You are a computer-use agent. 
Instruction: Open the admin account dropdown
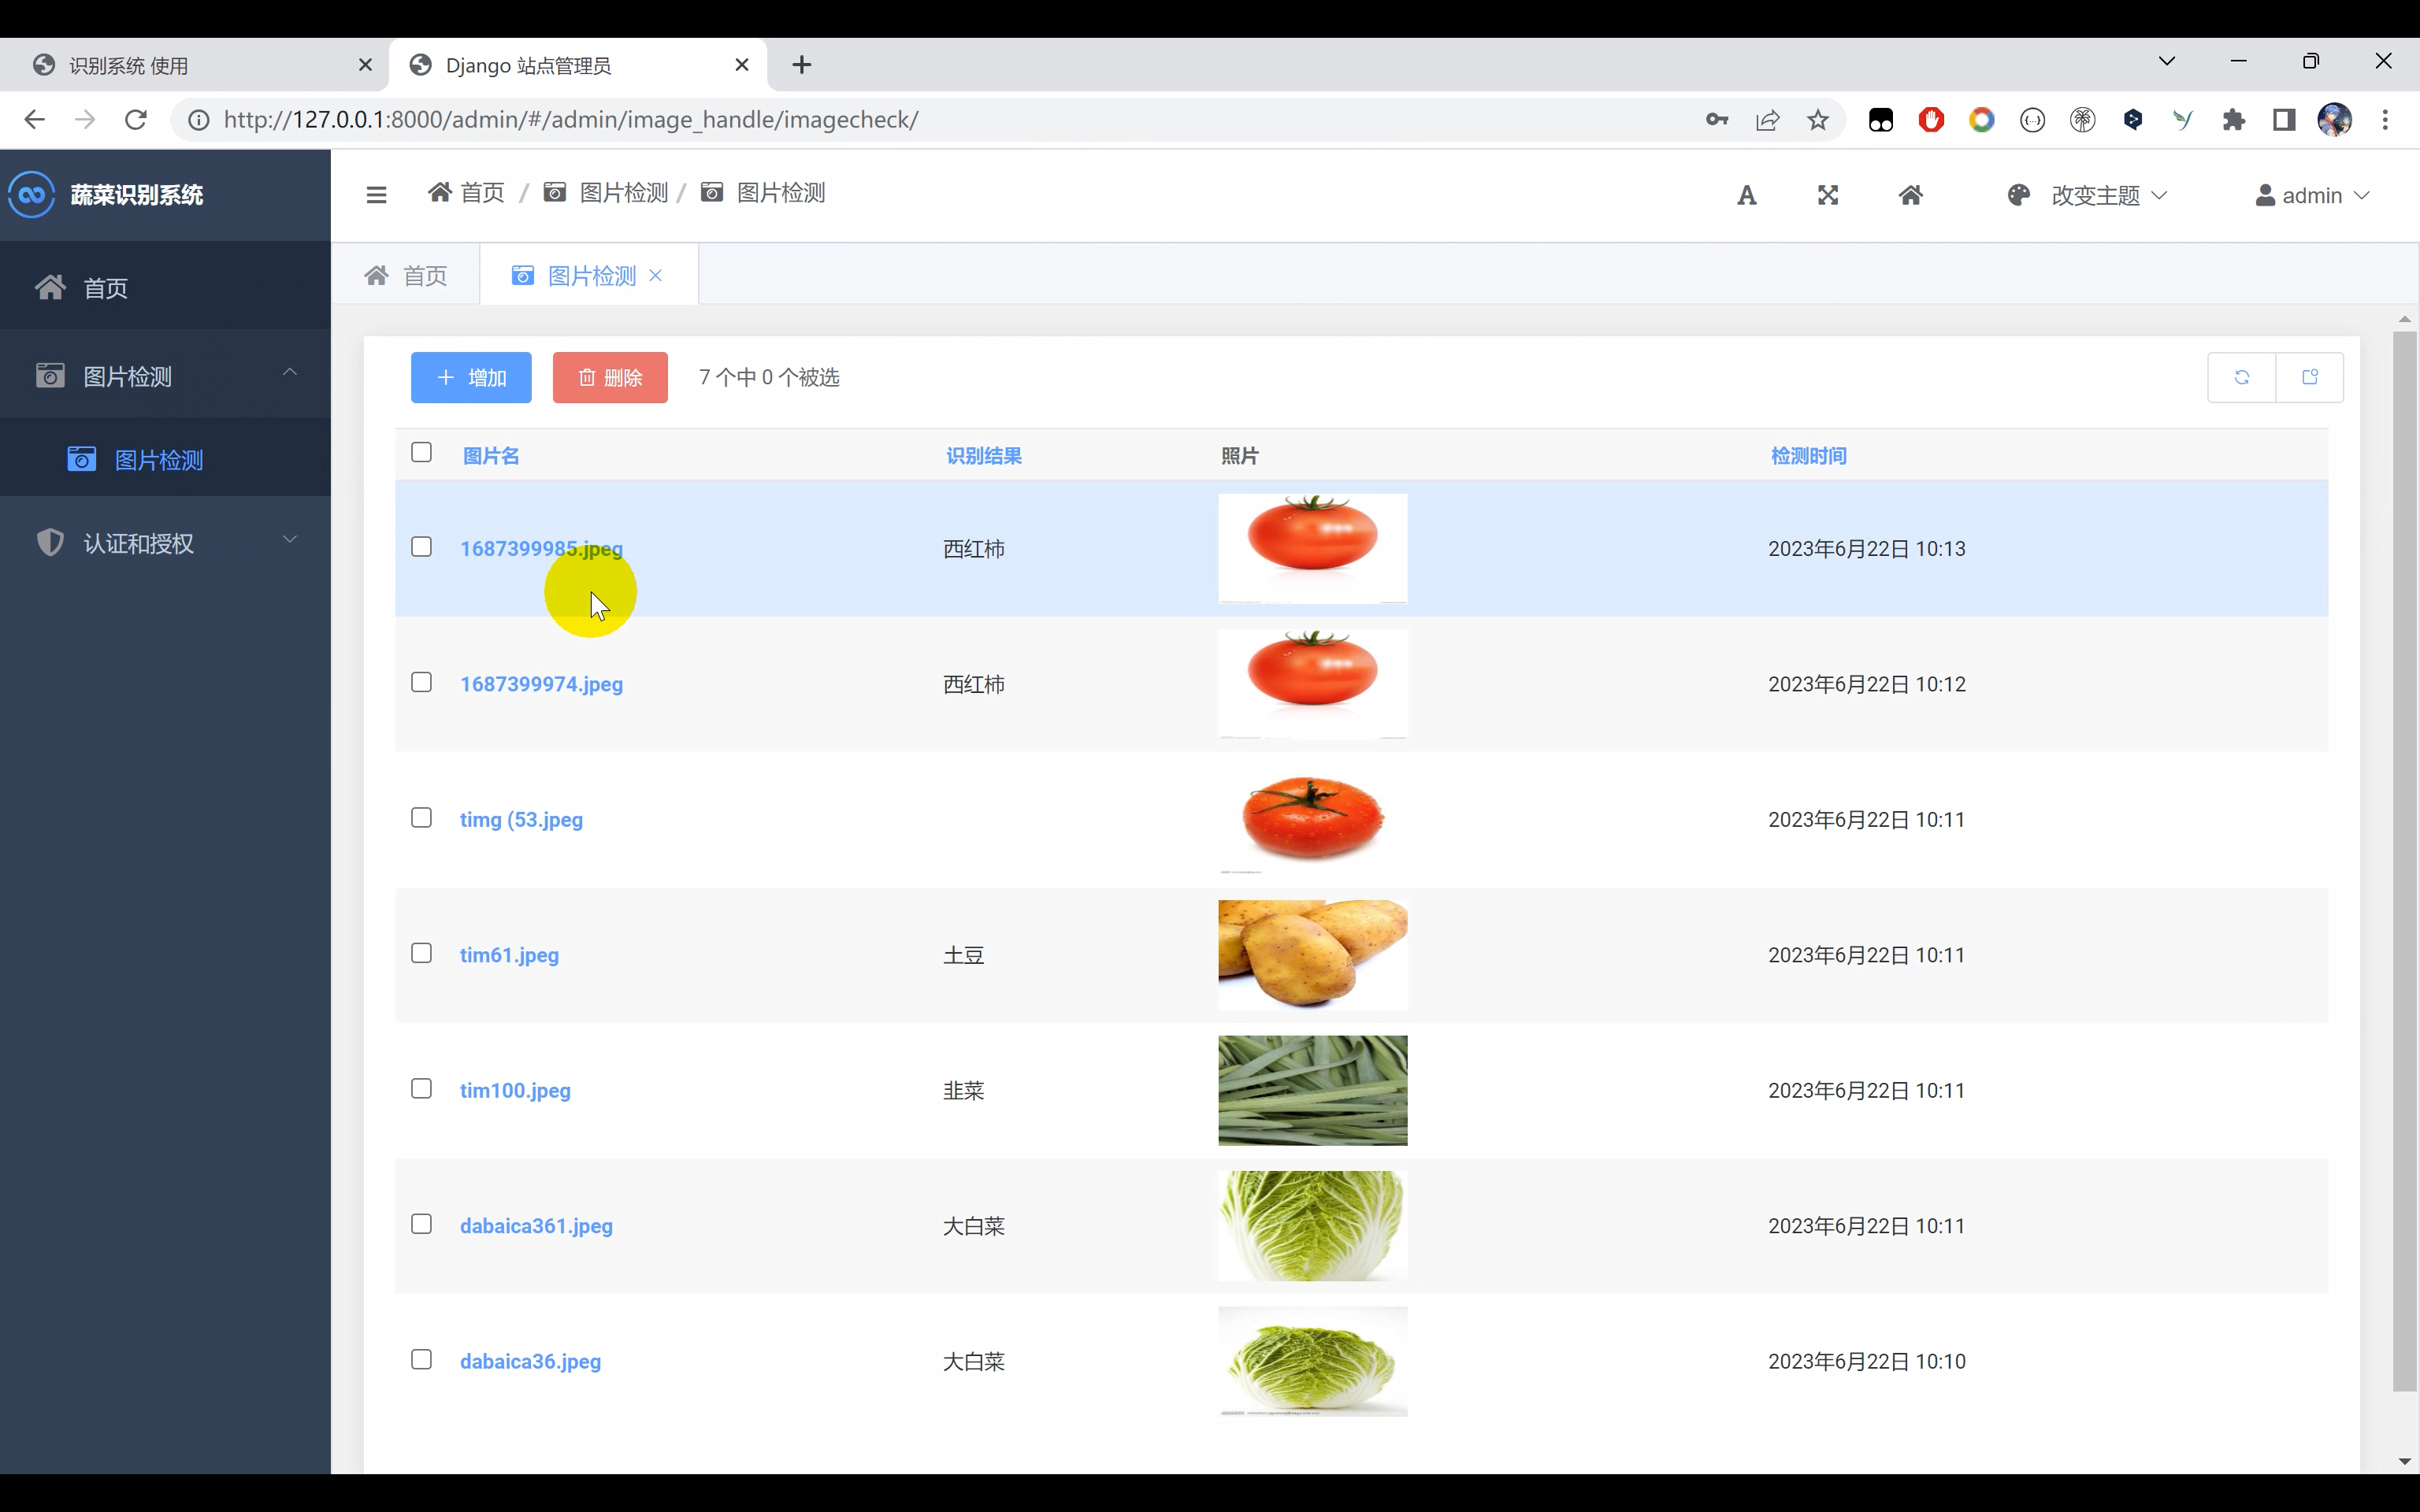2313,195
